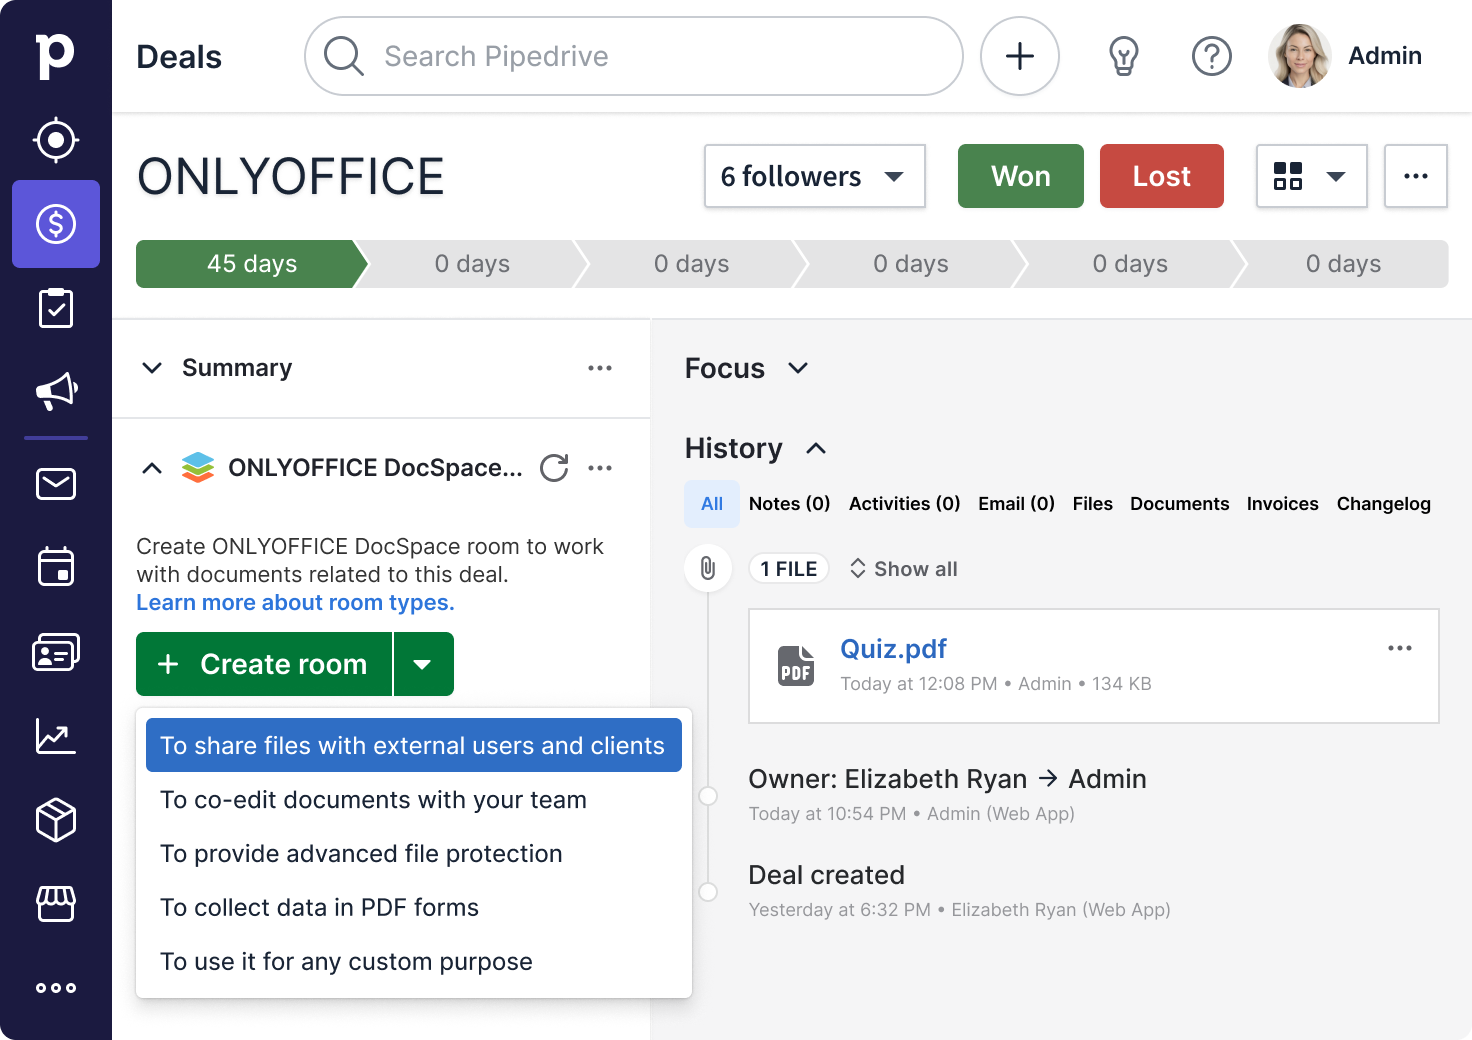Select 'To provide advanced file protection'
Viewport: 1472px width, 1040px height.
[x=414, y=854]
